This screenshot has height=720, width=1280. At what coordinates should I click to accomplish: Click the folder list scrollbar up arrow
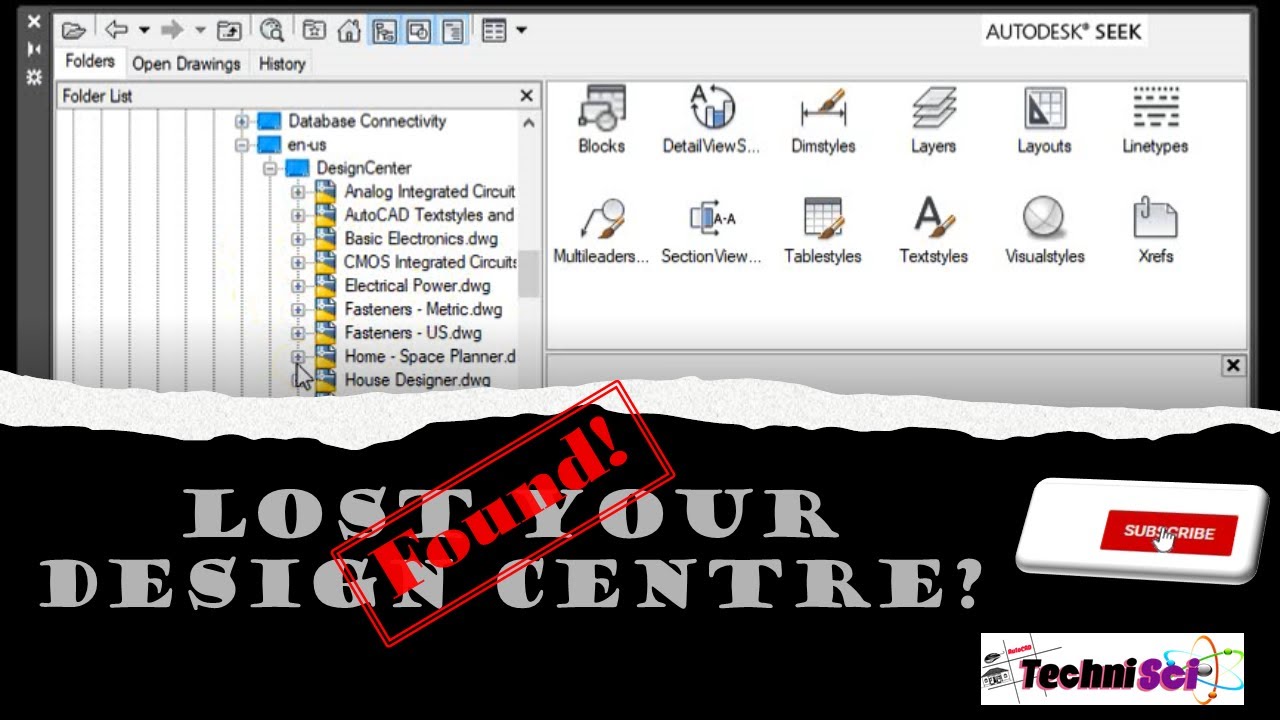[x=528, y=123]
